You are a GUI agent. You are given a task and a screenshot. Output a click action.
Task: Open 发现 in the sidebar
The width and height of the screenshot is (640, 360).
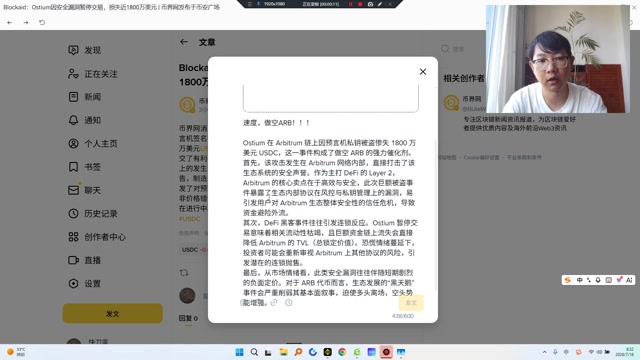tap(84, 50)
